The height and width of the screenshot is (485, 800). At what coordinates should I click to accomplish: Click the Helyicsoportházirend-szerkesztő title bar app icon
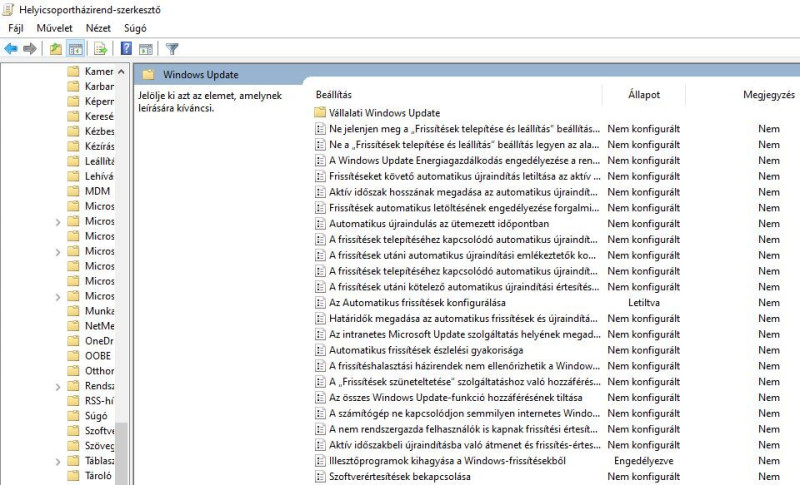[8, 9]
